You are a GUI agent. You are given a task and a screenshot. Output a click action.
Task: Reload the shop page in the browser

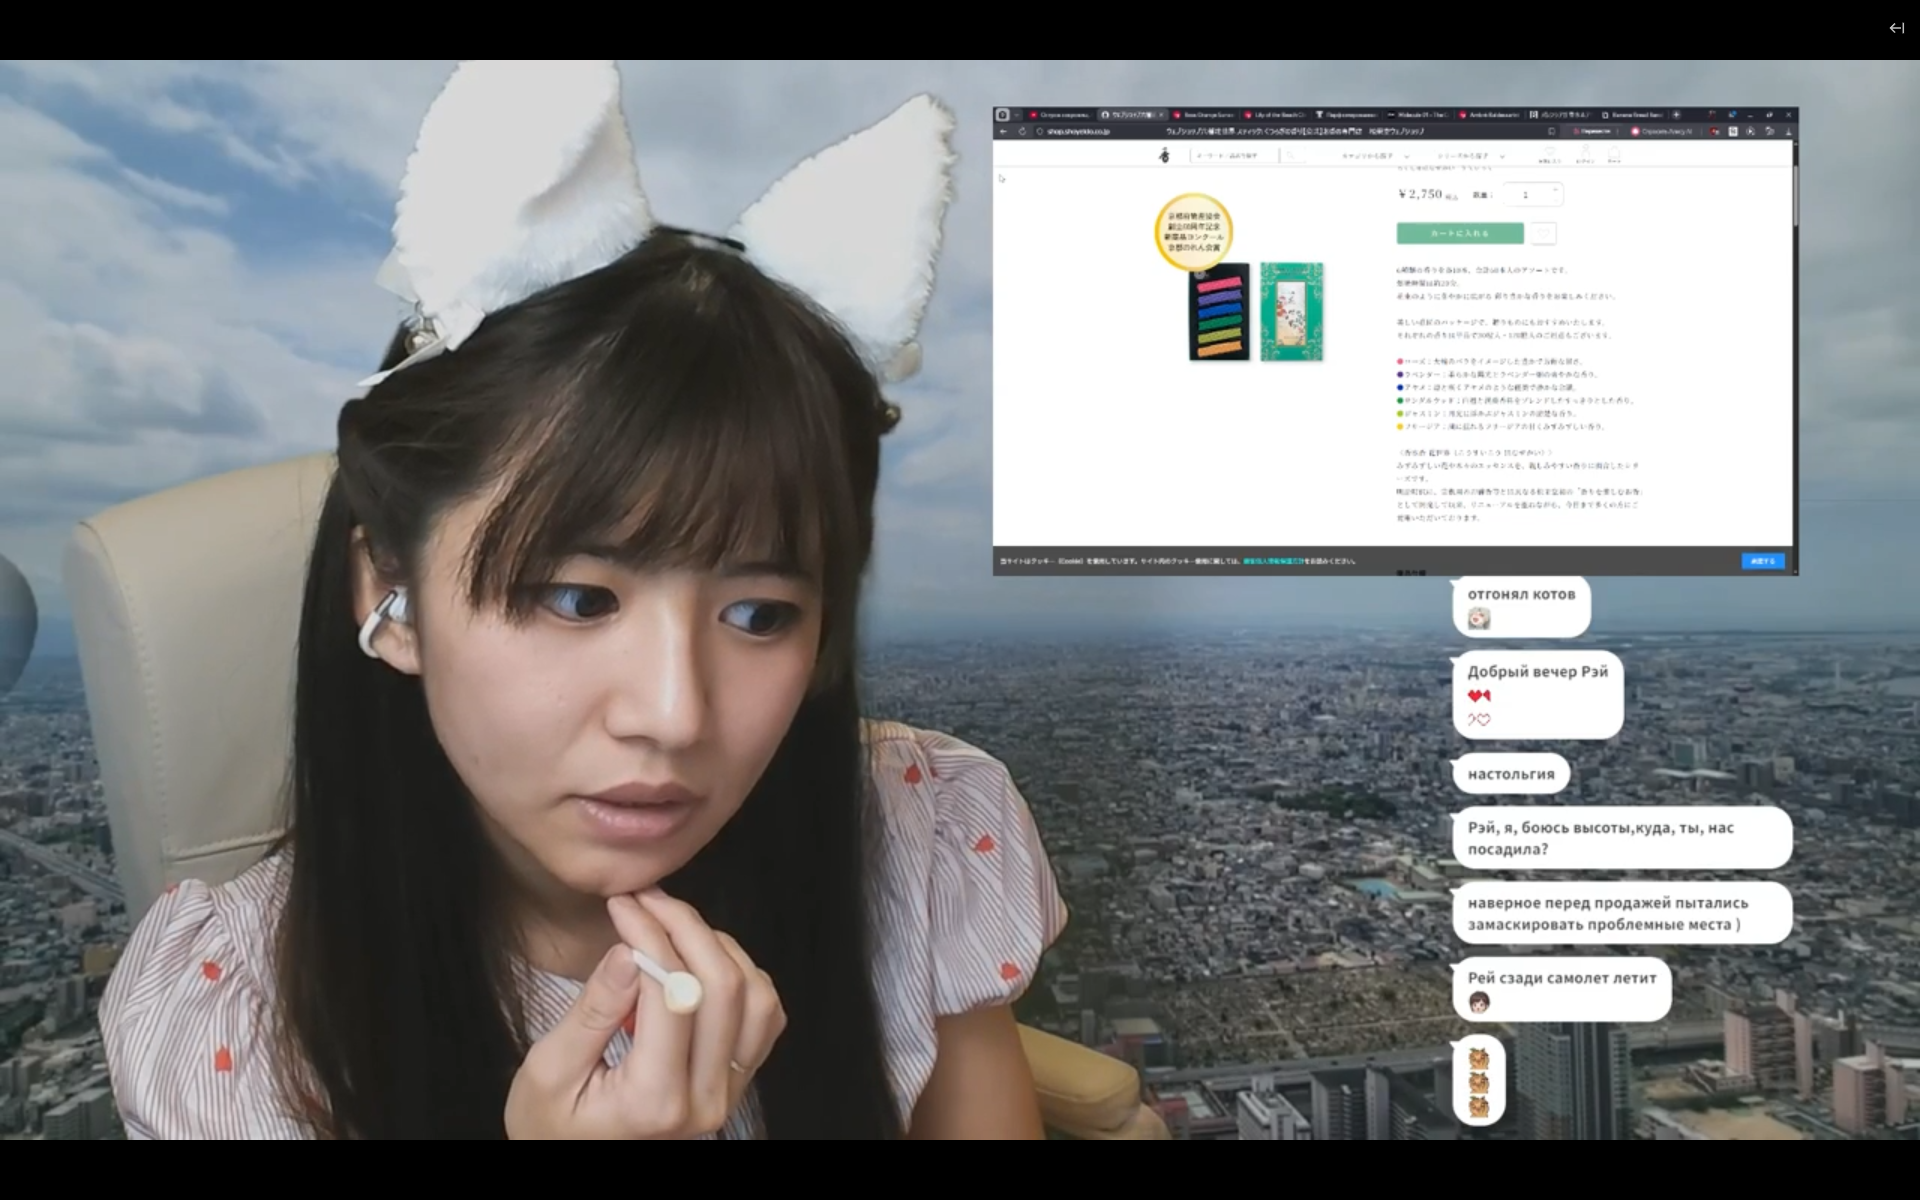(x=1022, y=131)
